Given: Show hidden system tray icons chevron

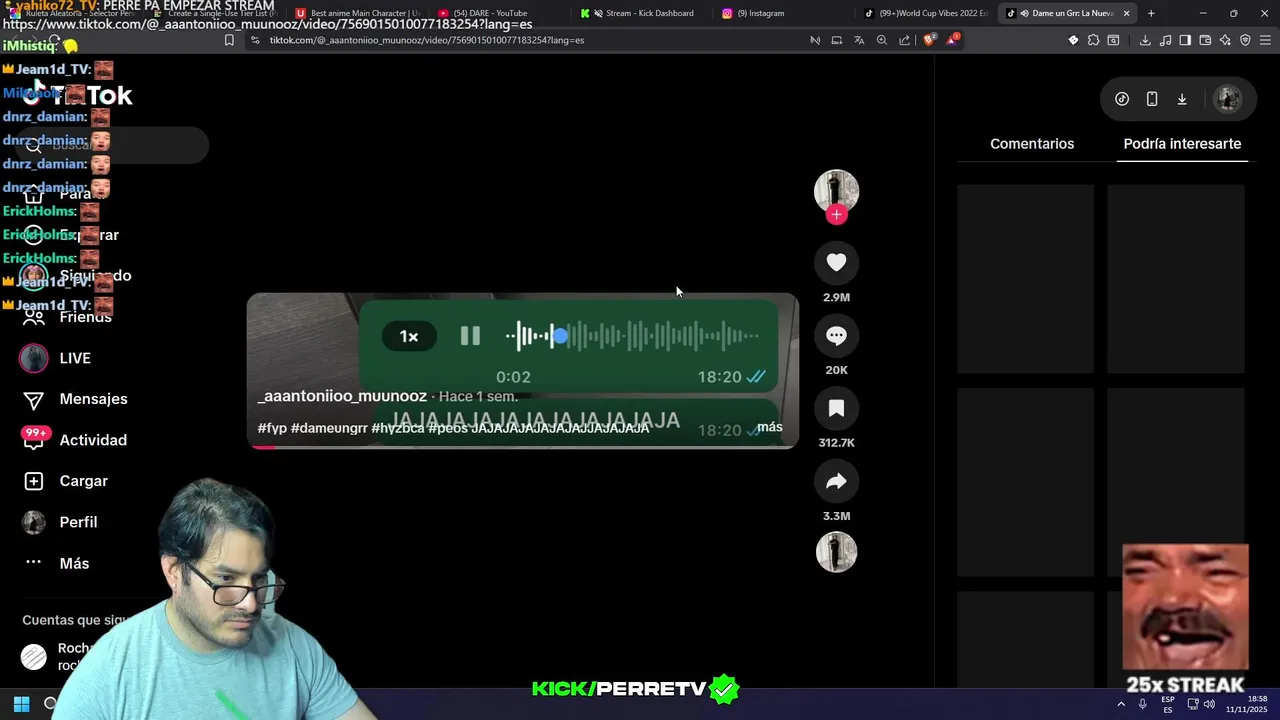Looking at the screenshot, I should 1120,704.
